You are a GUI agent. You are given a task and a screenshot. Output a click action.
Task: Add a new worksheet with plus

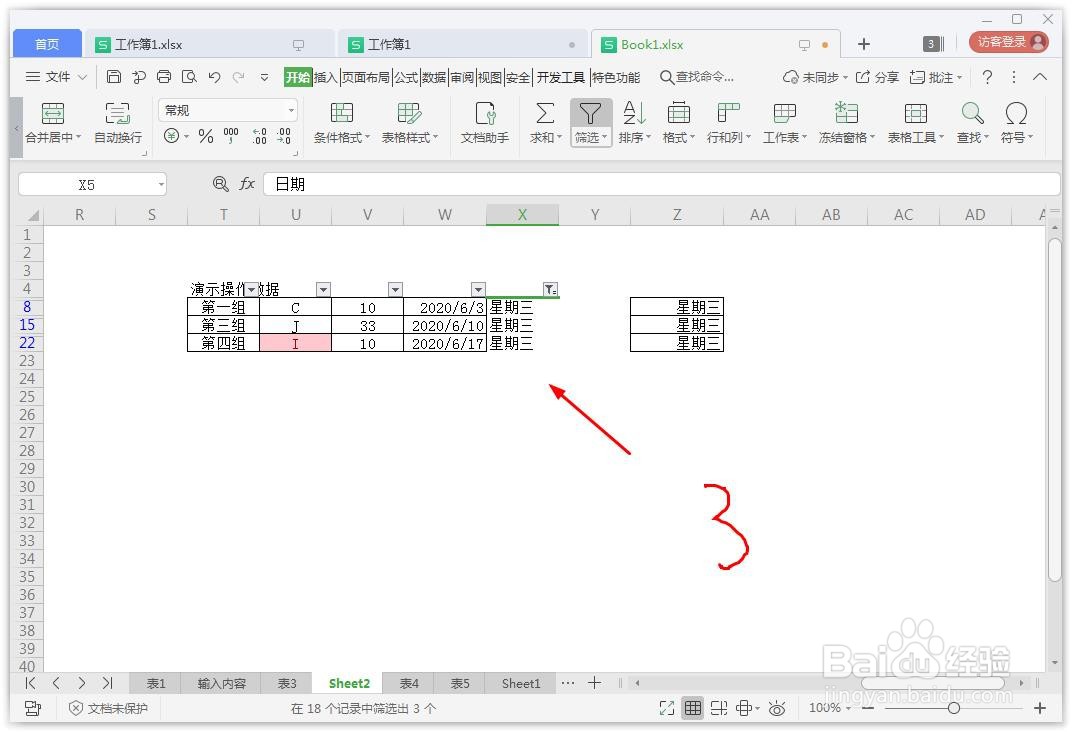click(x=595, y=683)
